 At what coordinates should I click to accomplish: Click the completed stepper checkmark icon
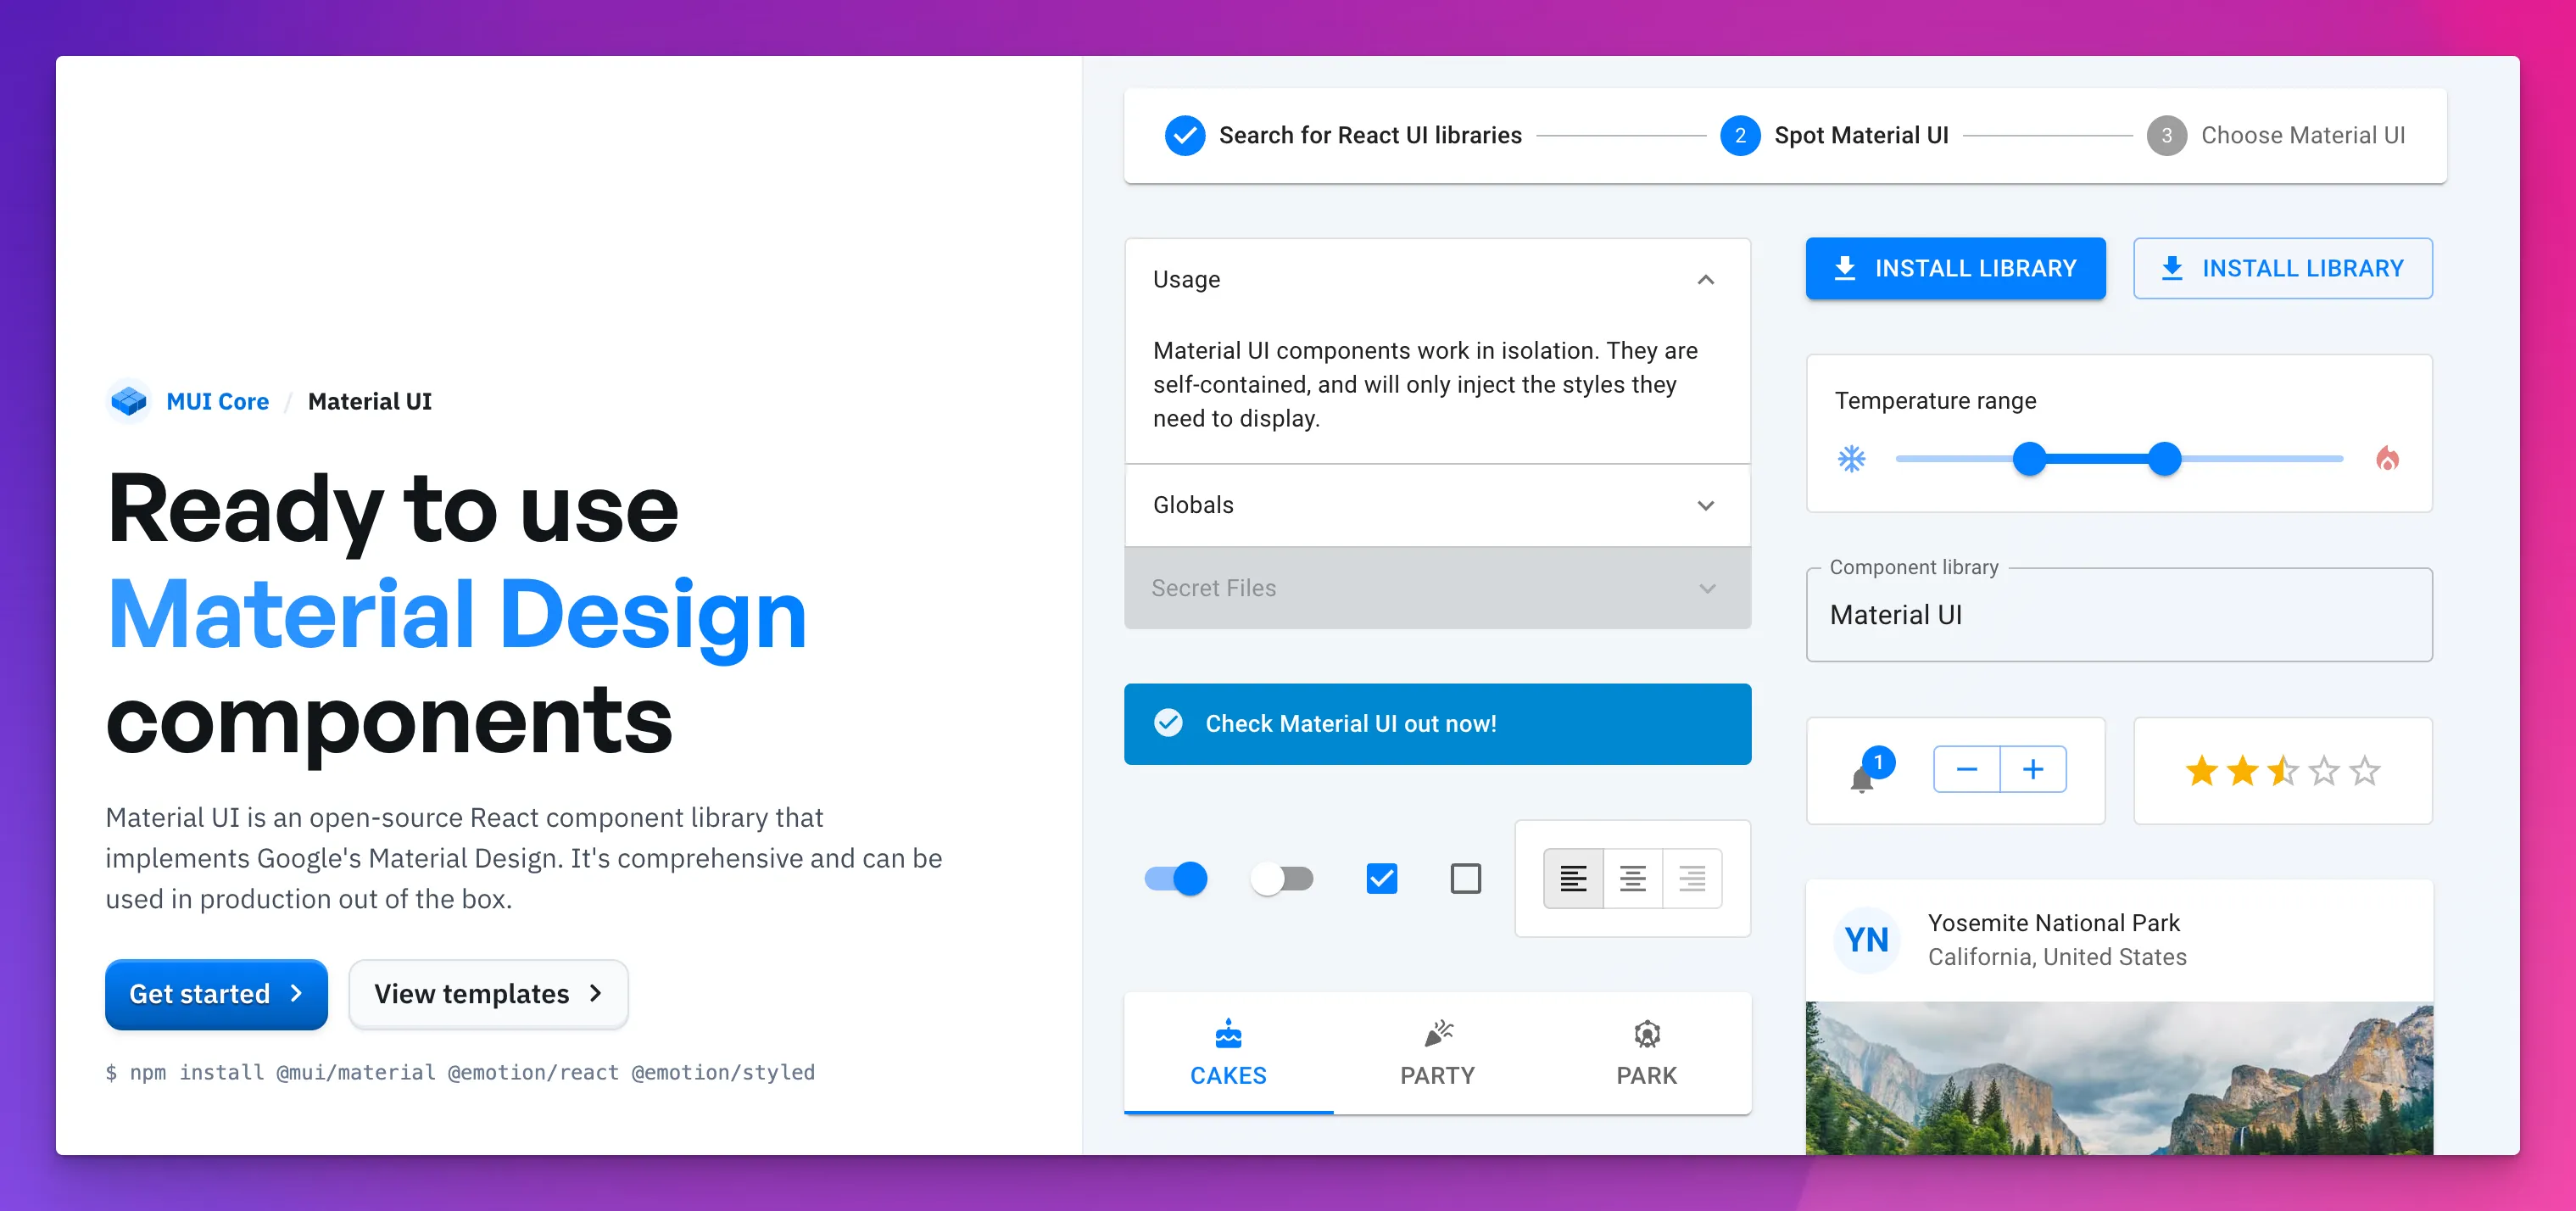point(1183,137)
